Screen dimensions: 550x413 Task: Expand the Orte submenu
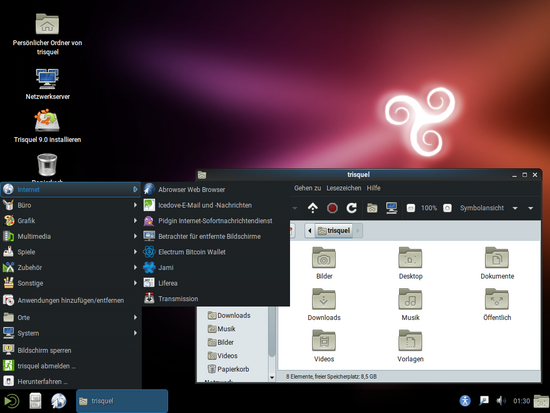pyautogui.click(x=71, y=318)
